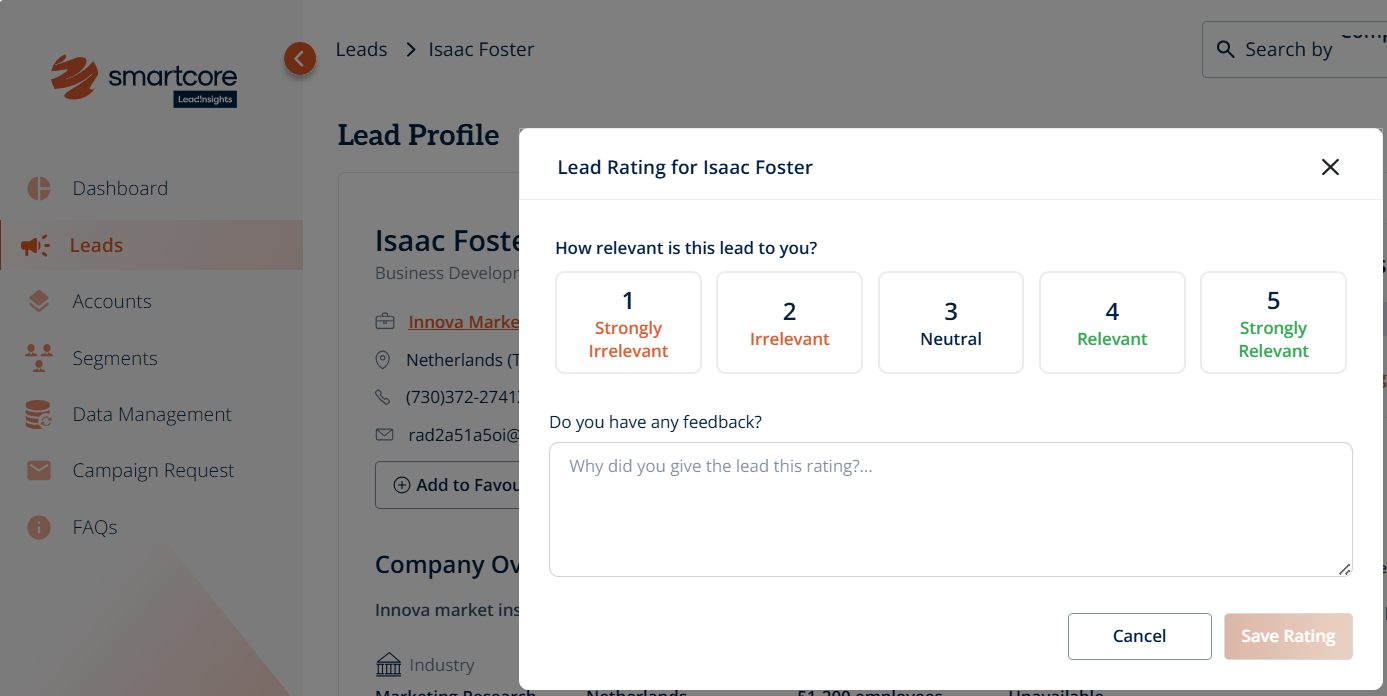
Task: Collapse the sidebar with the arrow button
Action: (x=299, y=59)
